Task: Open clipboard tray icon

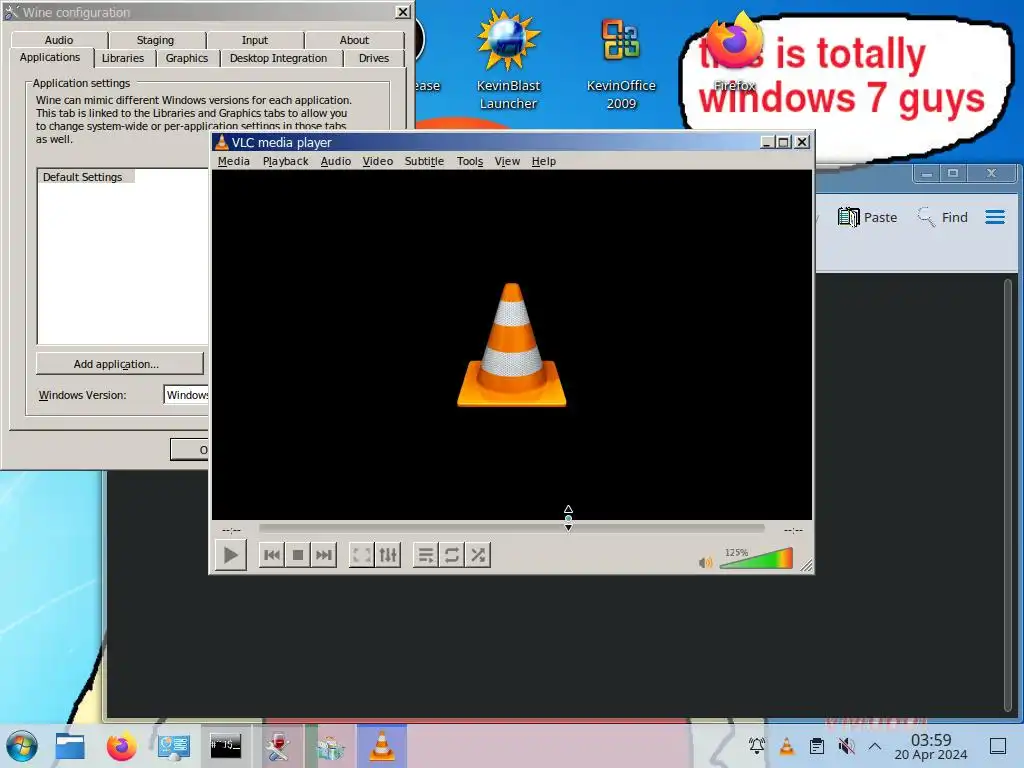Action: pyautogui.click(x=816, y=746)
